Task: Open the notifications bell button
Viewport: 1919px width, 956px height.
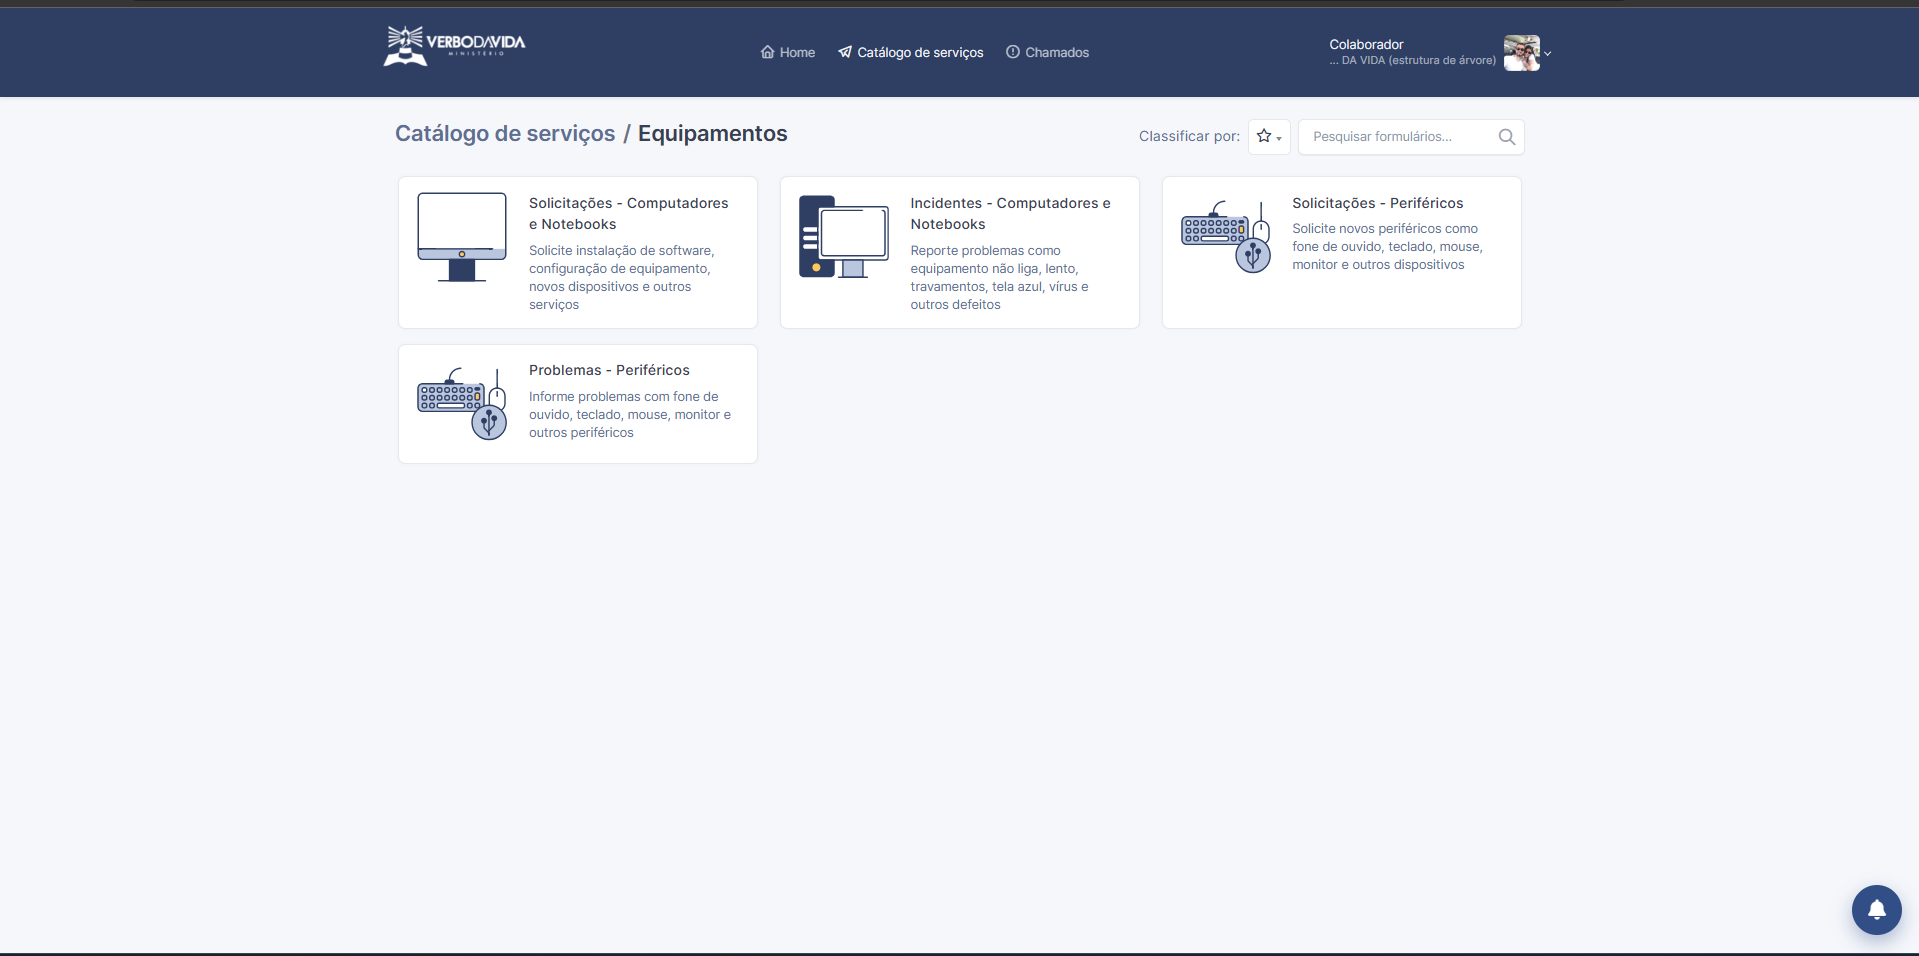Action: [1876, 910]
